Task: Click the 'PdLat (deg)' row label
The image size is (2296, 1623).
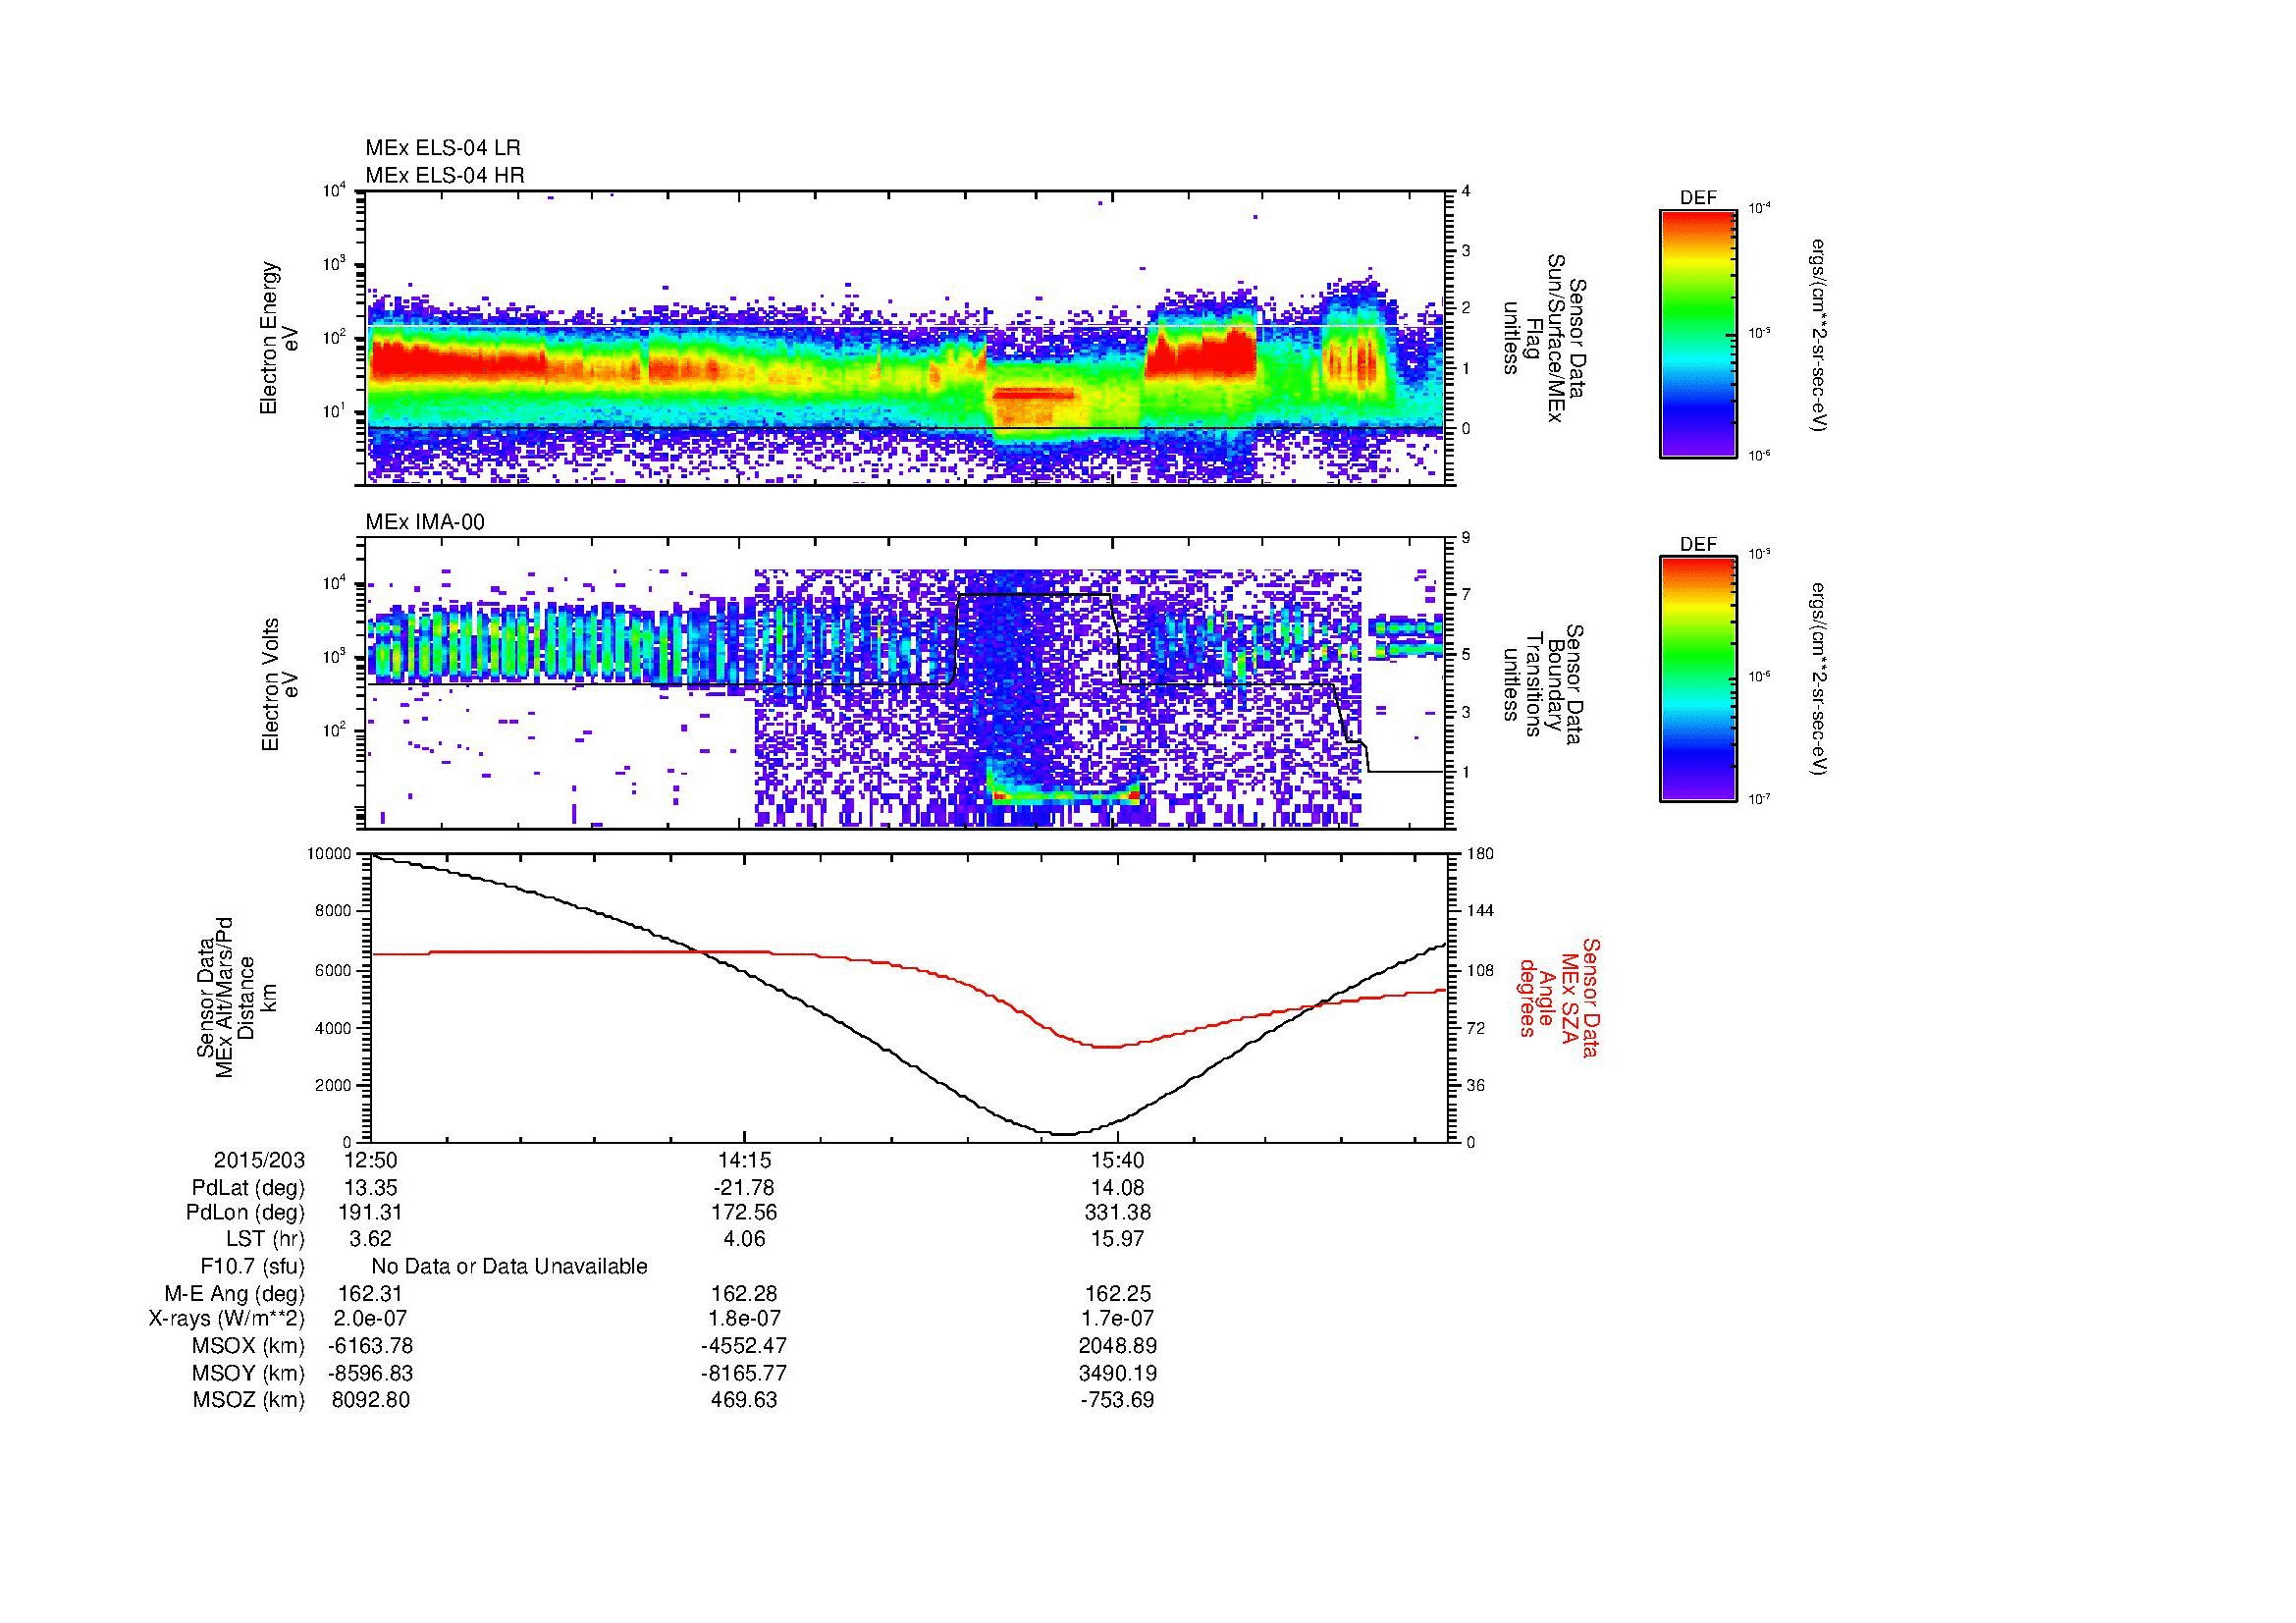Action: [248, 1188]
